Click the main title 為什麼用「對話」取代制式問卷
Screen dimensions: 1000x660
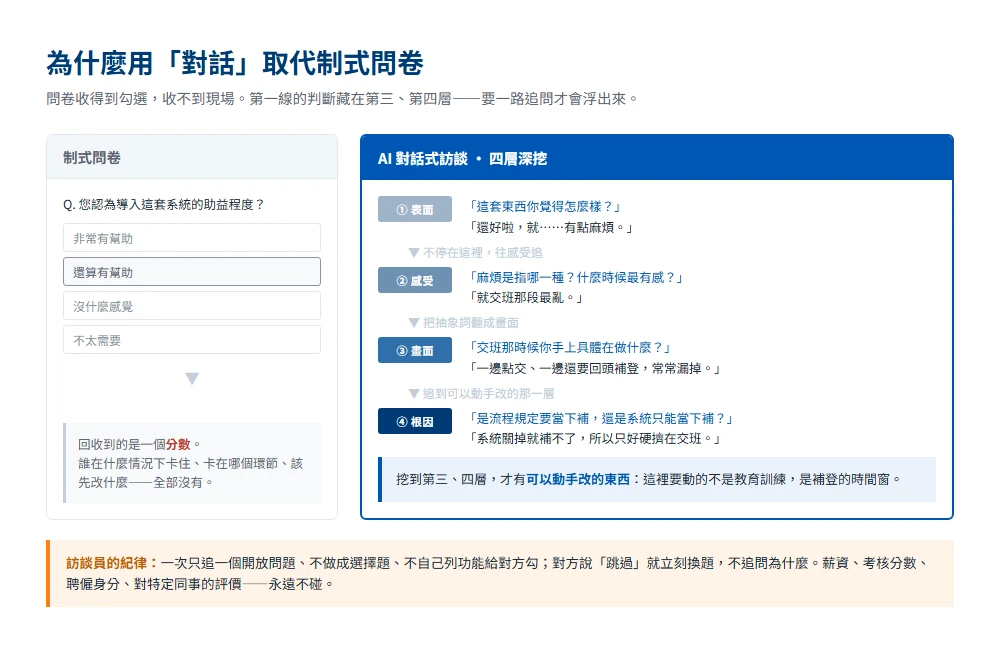click(x=235, y=63)
